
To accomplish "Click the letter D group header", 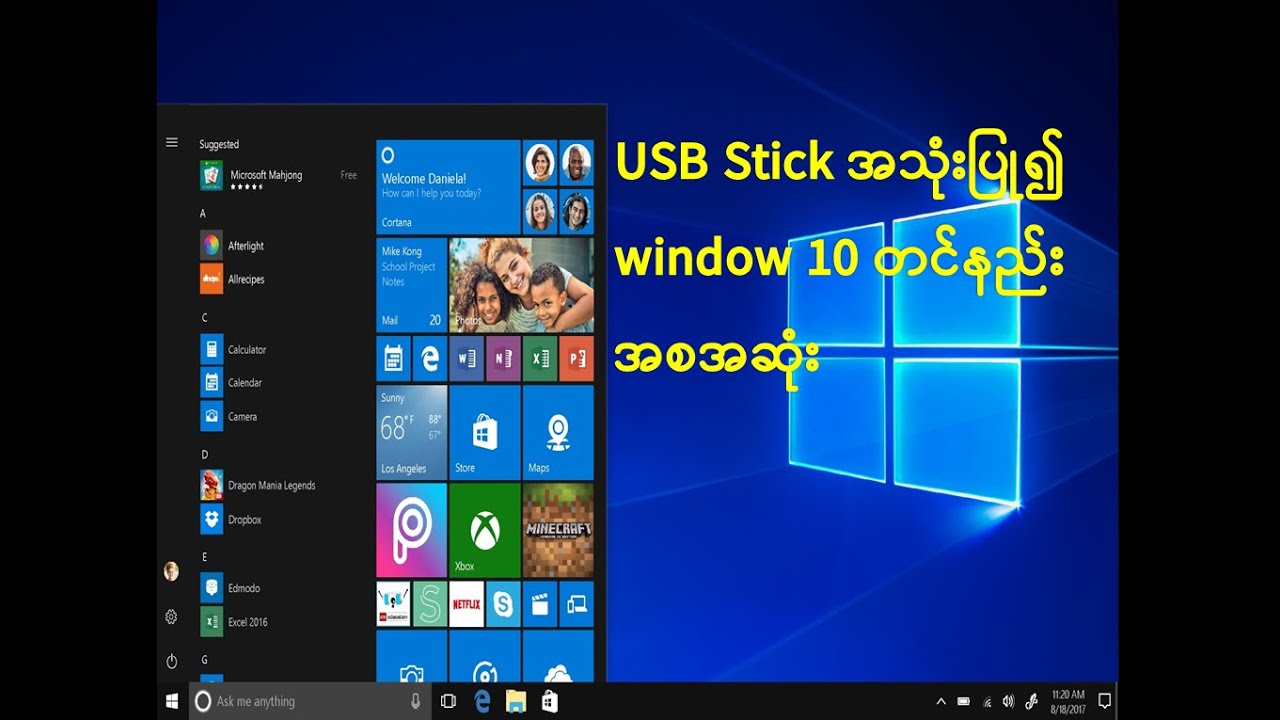I will pos(204,454).
